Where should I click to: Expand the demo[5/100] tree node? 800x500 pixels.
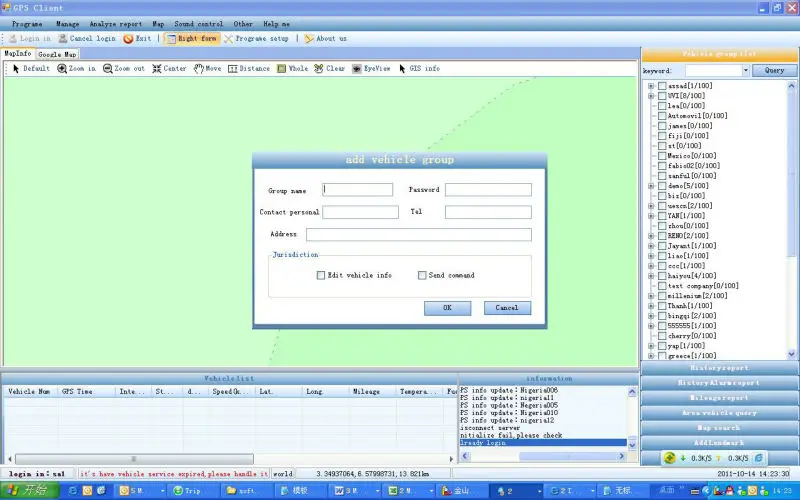[x=651, y=186]
